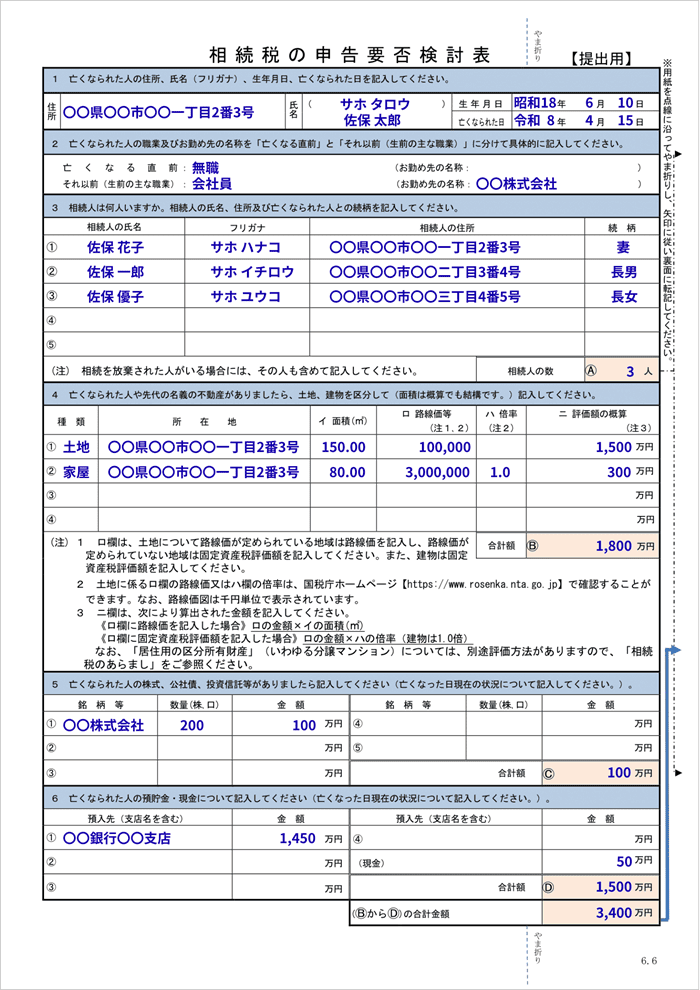Image resolution: width=700 pixels, height=990 pixels.
Task: Select the birth day value 10日
Action: point(631,103)
